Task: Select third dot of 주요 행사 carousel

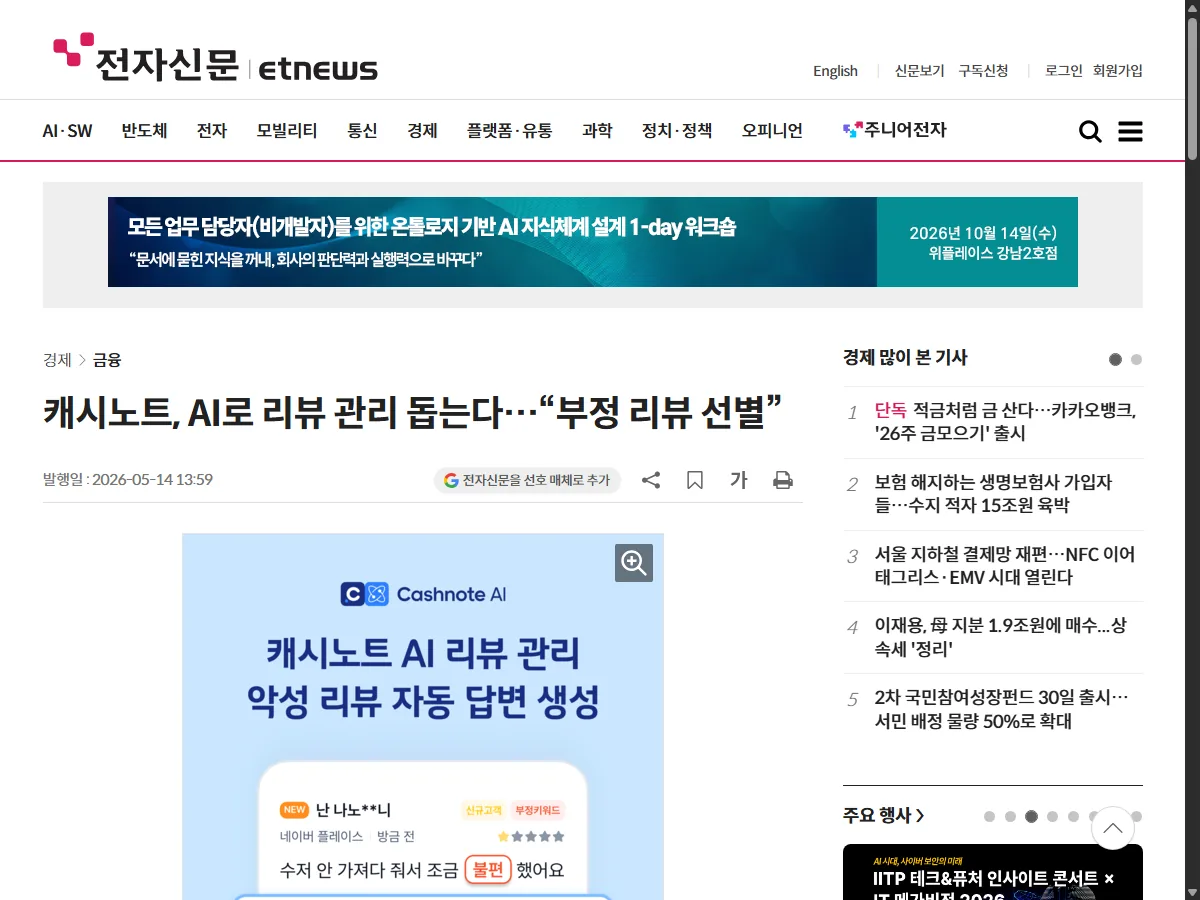Action: coord(1031,816)
